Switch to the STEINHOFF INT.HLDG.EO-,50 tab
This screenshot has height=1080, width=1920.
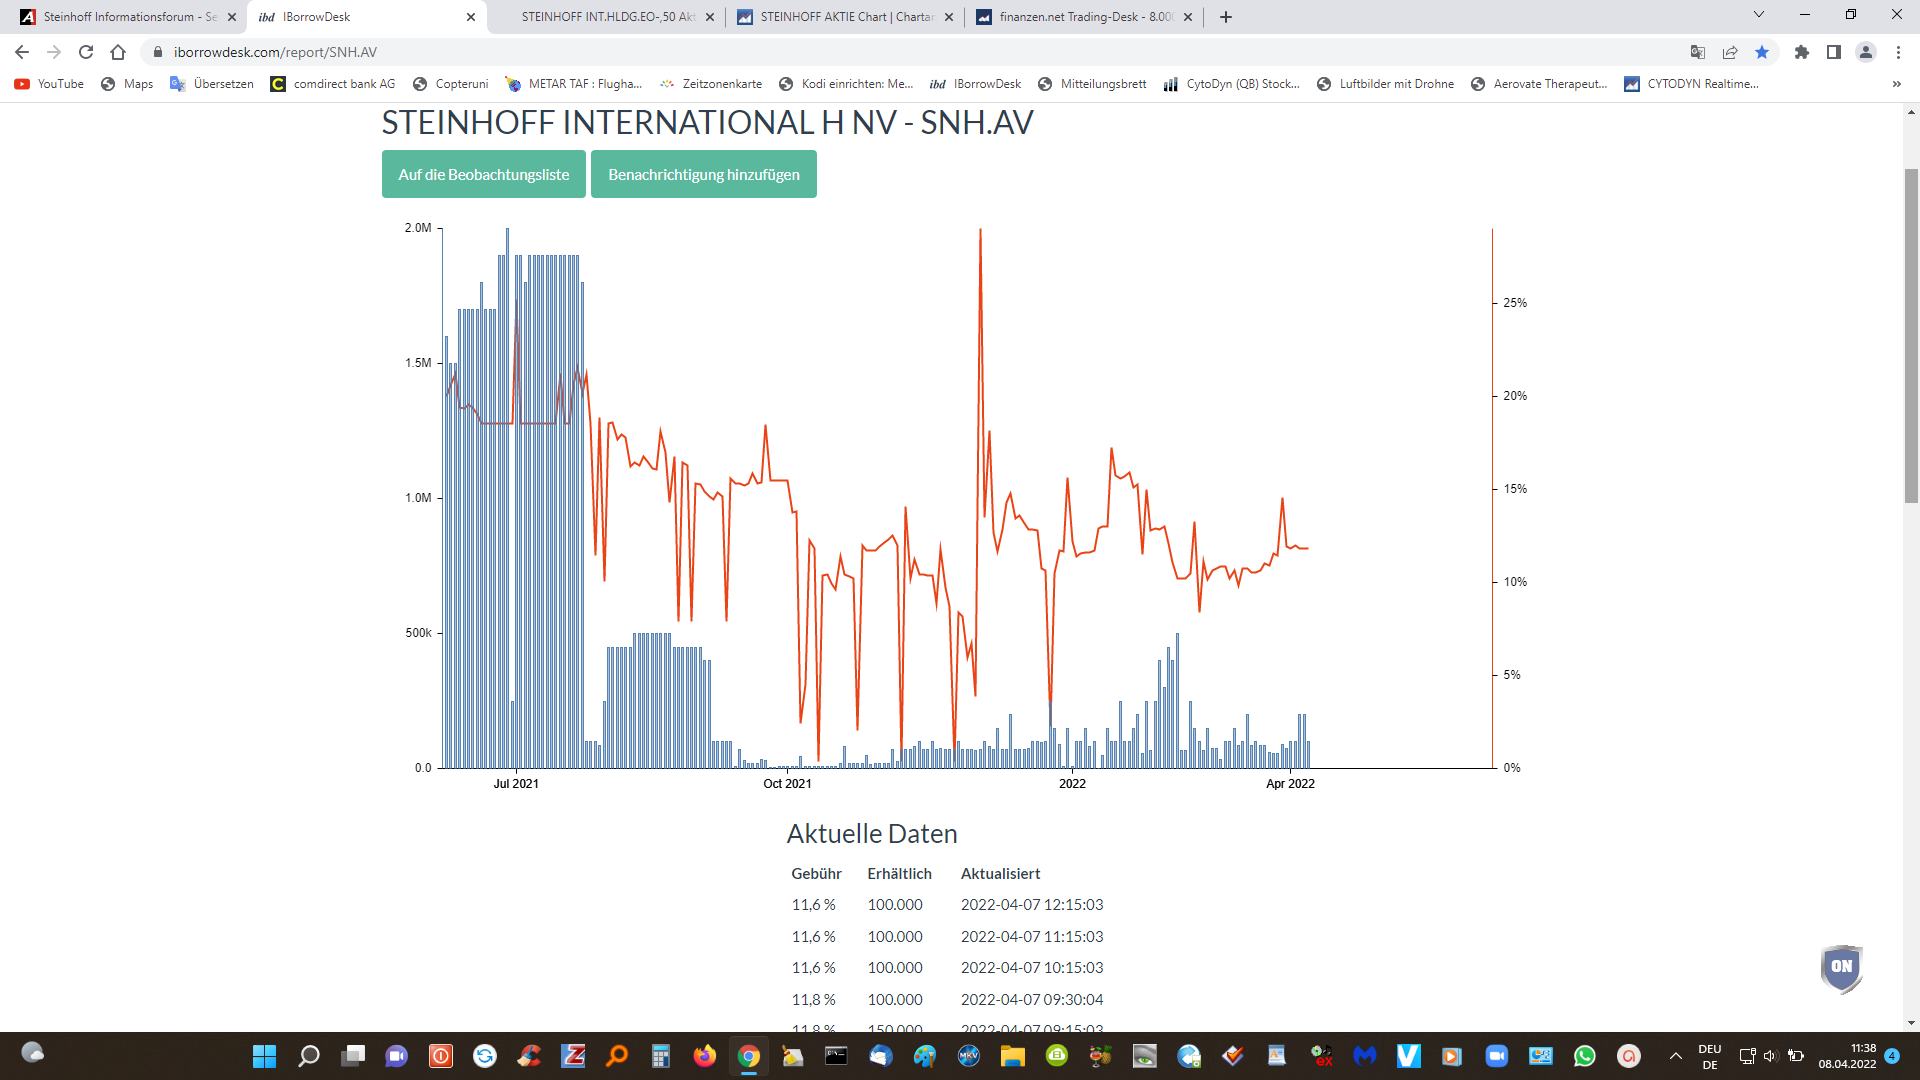click(x=608, y=17)
